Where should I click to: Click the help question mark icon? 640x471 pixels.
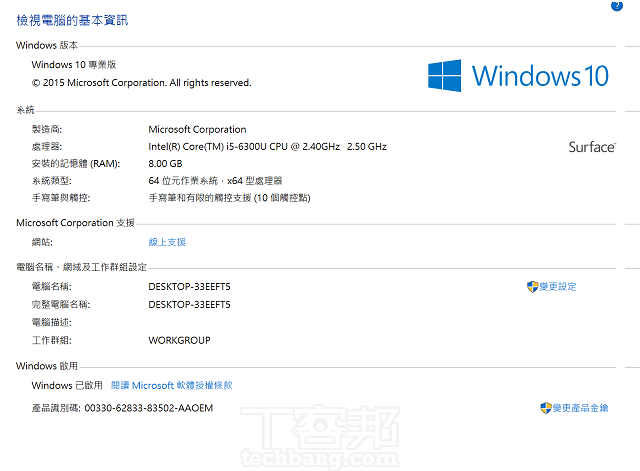617,5
